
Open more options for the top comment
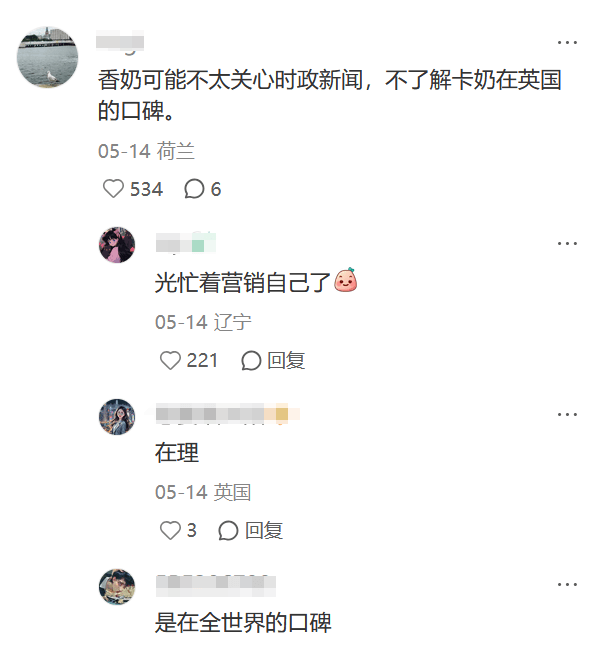567,43
